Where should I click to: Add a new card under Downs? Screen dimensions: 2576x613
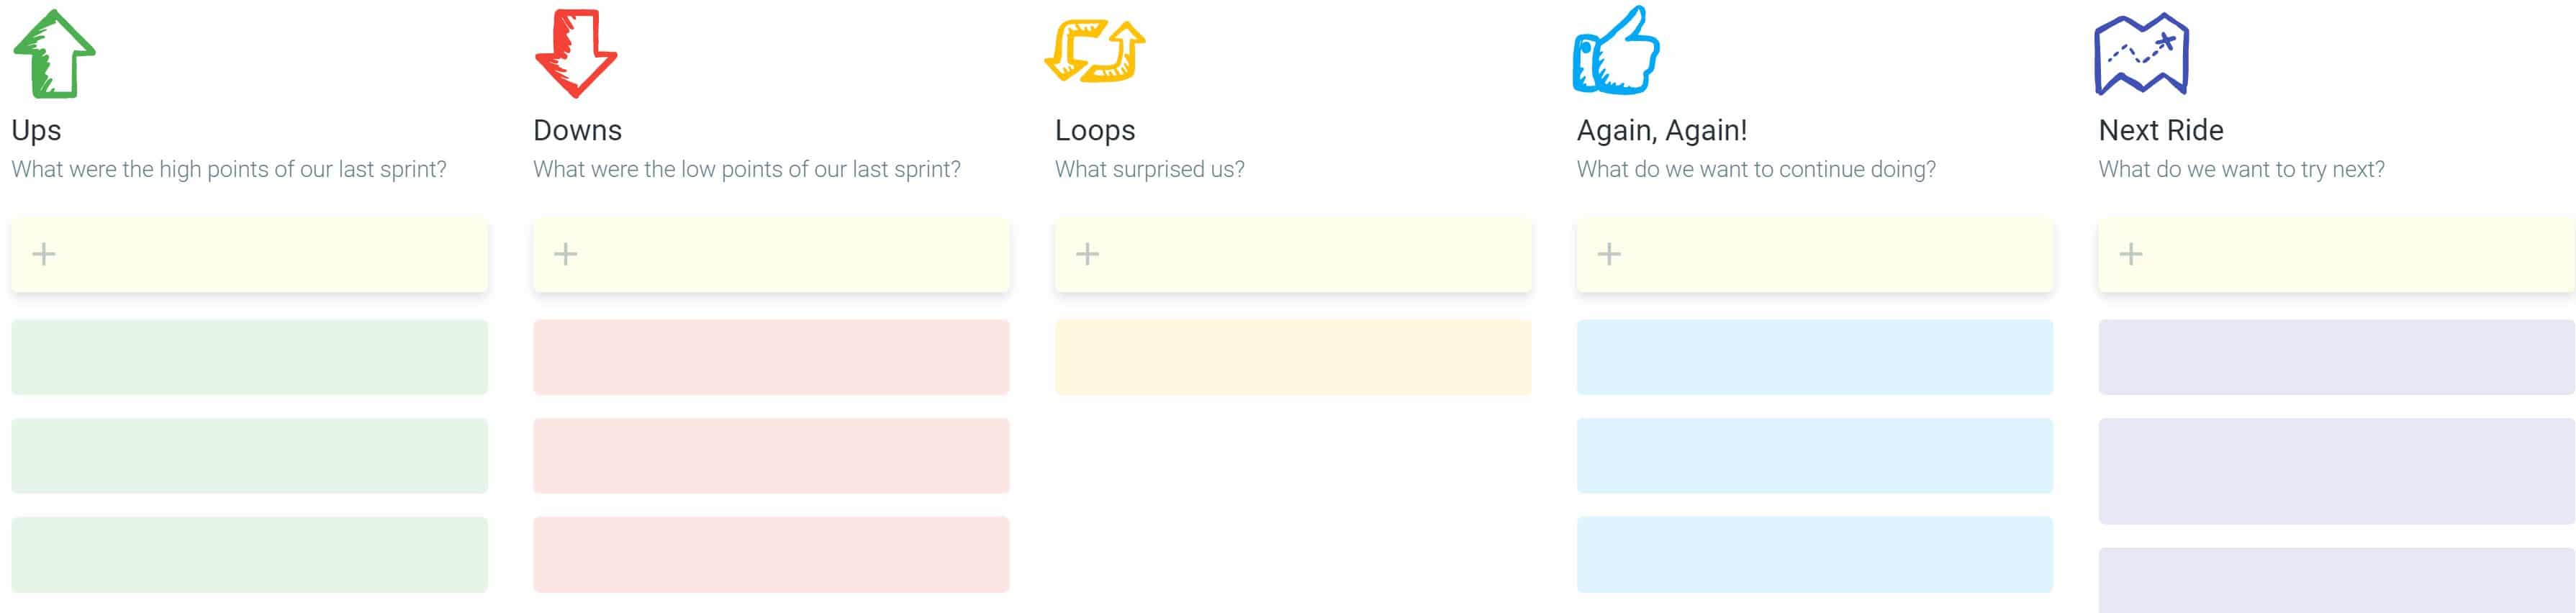pos(566,254)
